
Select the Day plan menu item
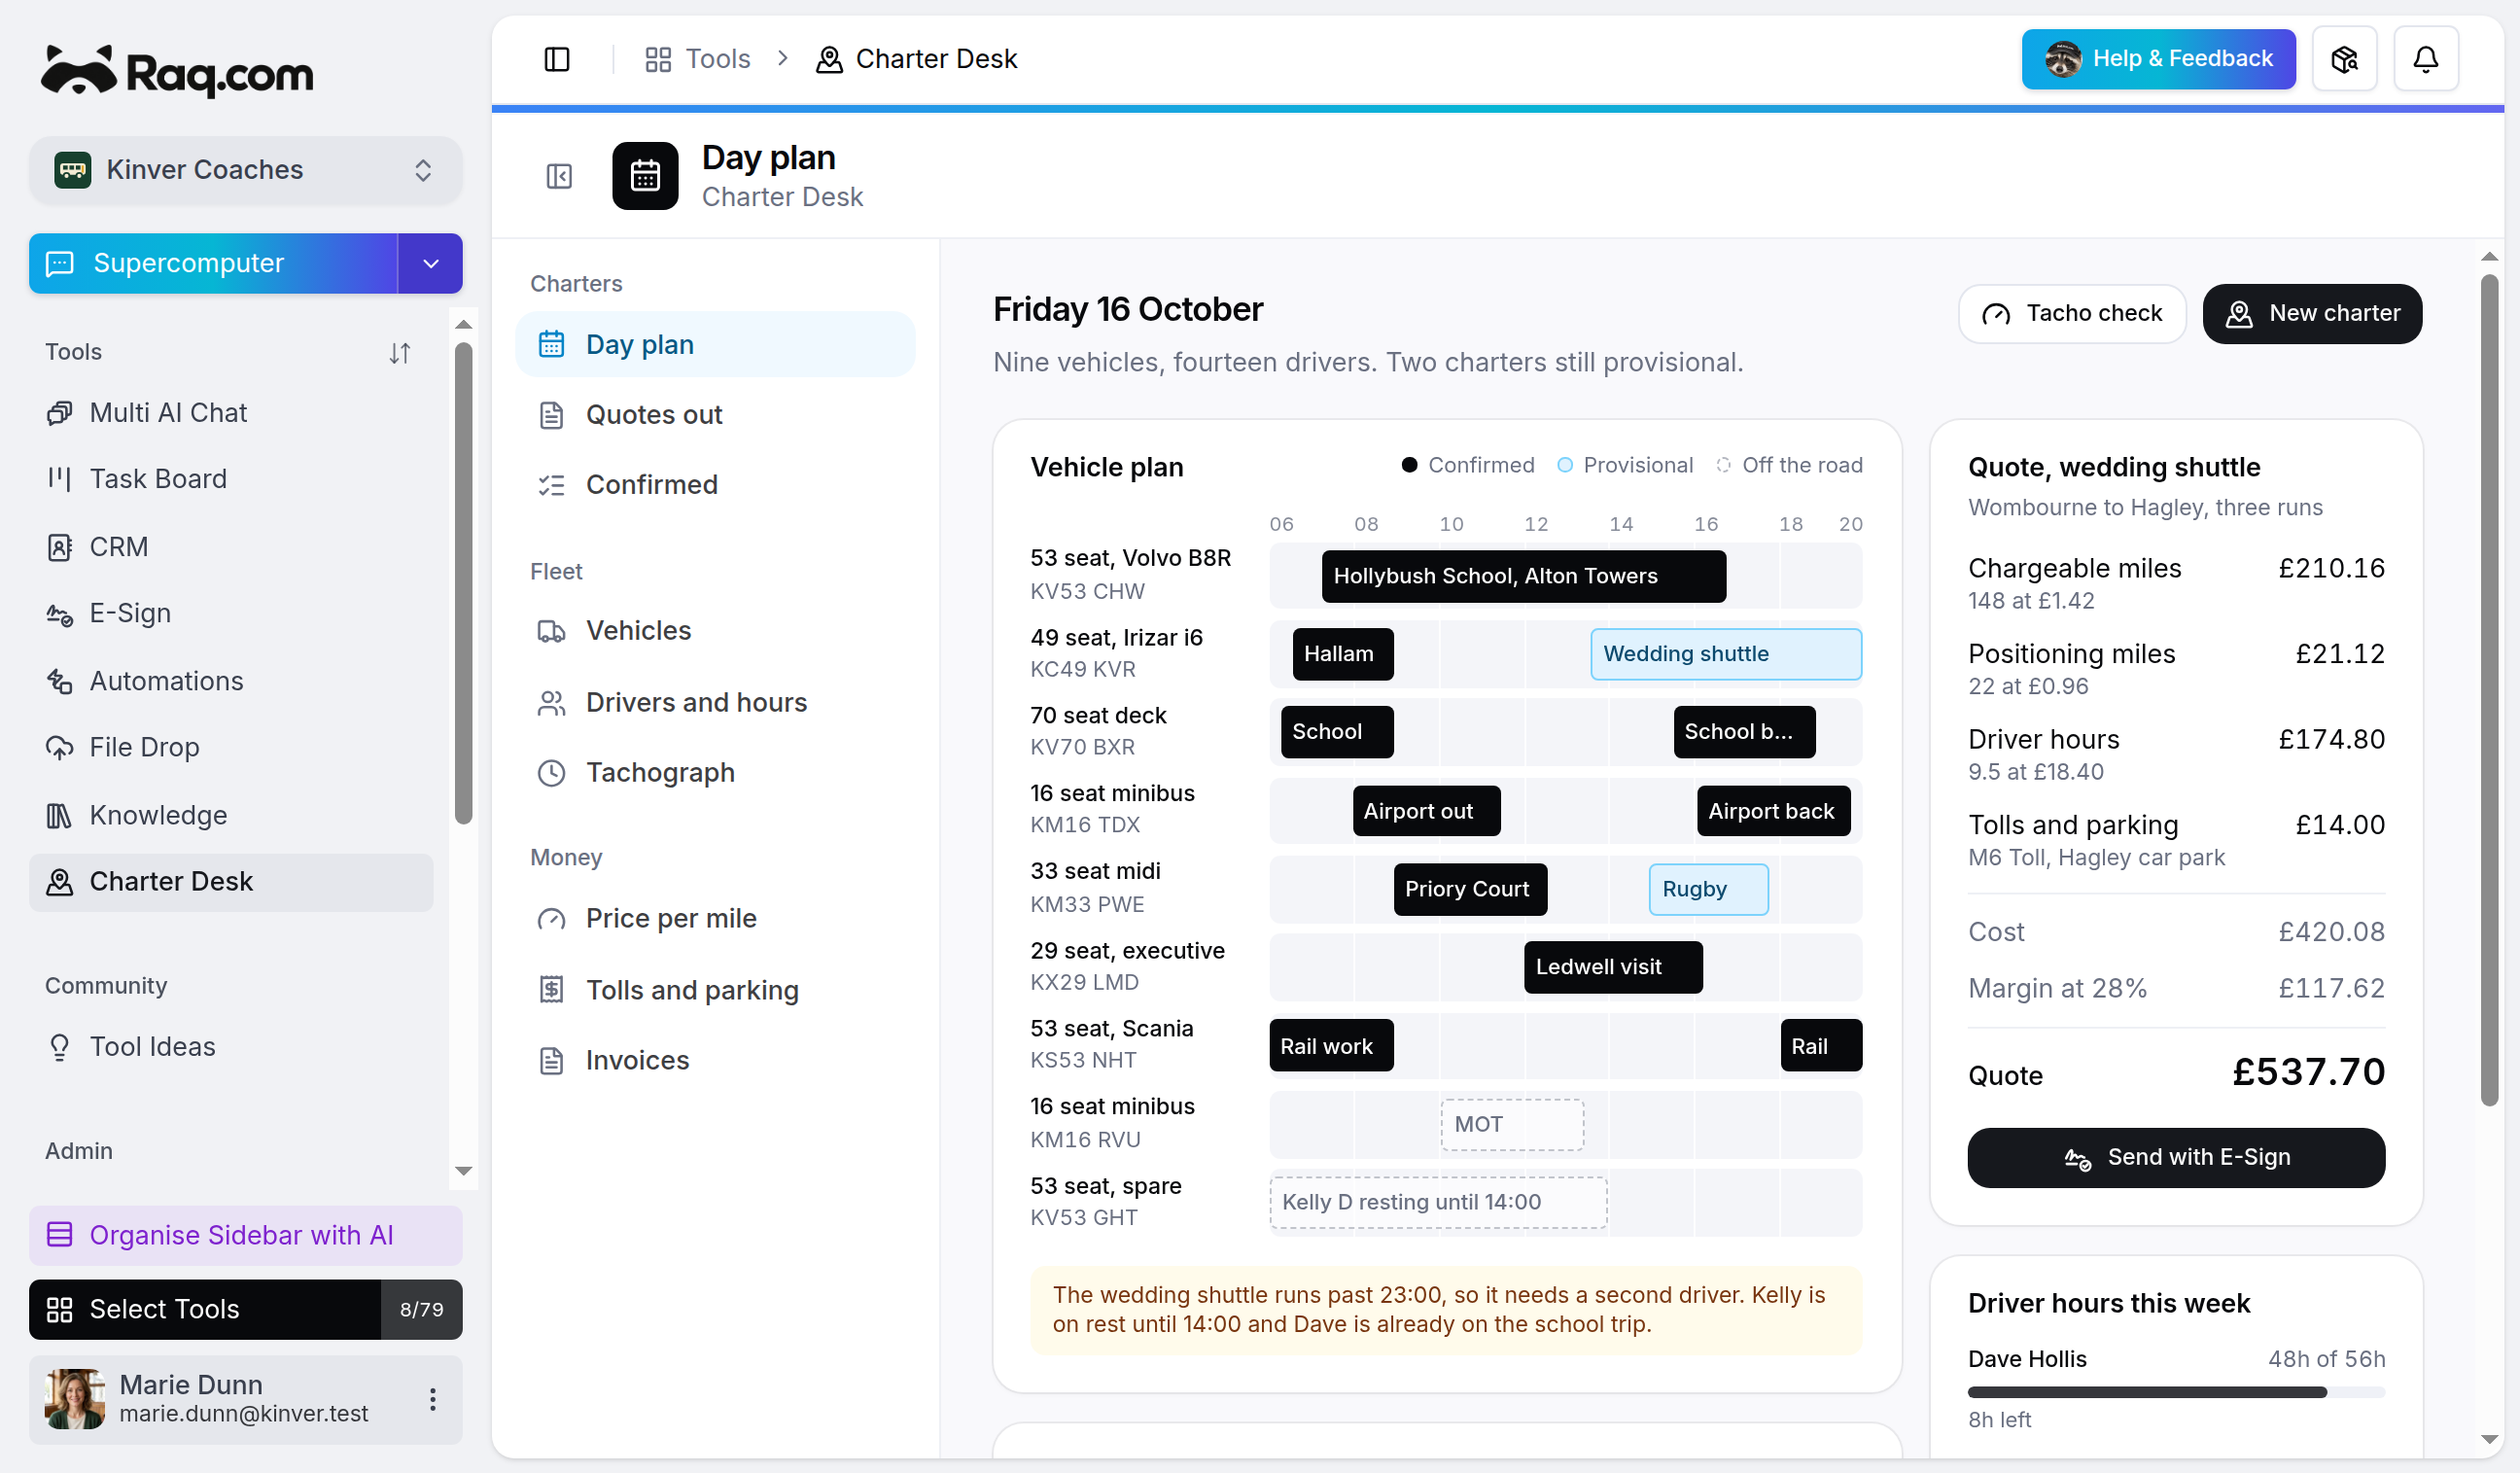click(715, 345)
